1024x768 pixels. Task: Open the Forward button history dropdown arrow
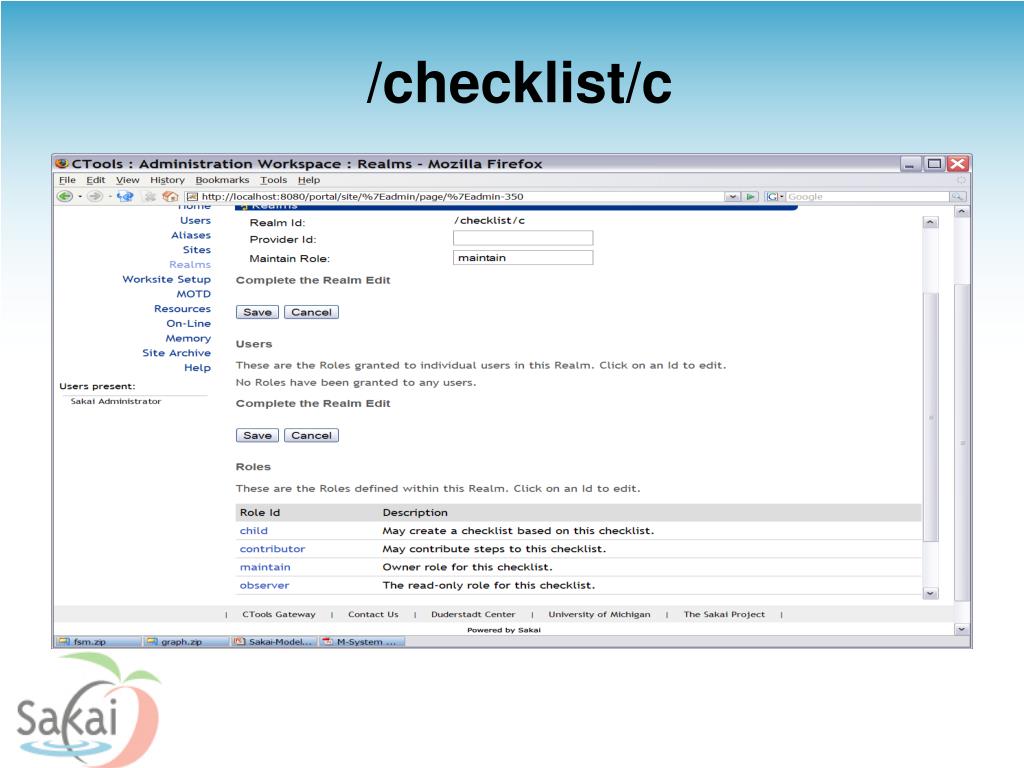[110, 197]
